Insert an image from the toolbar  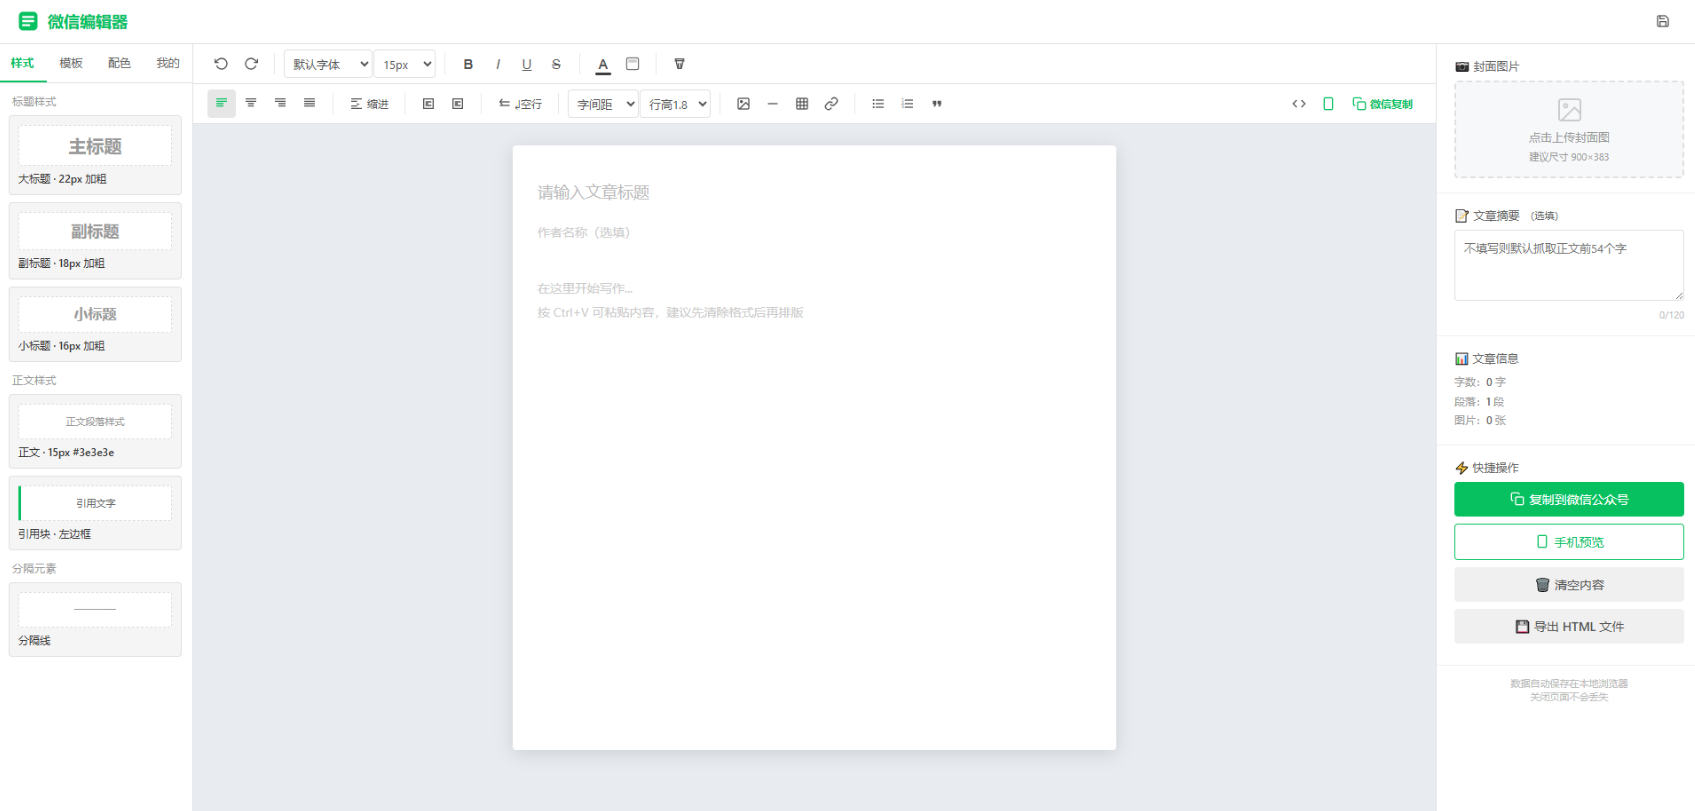tap(743, 104)
